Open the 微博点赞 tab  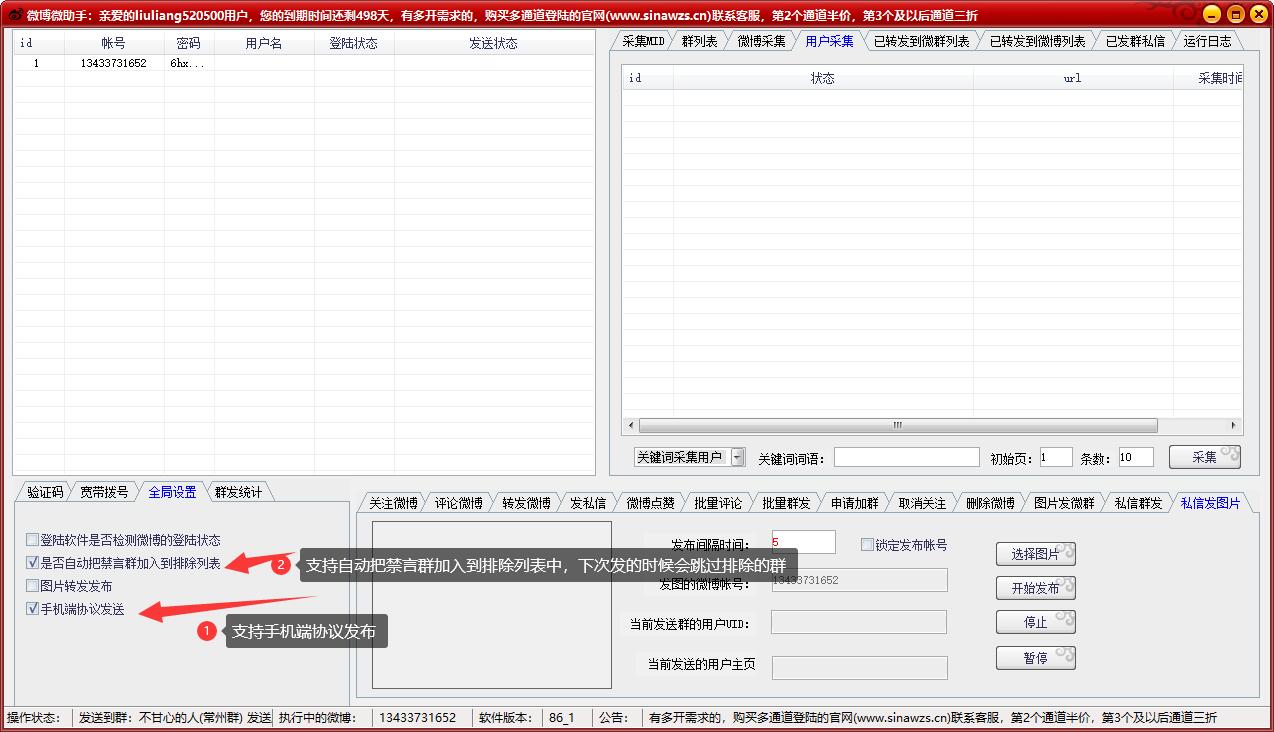[x=650, y=503]
